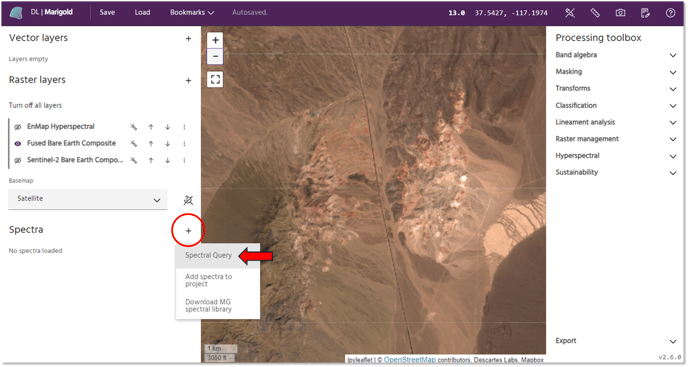Add a new spectra with plus icon
This screenshot has height=367, width=688.
188,230
